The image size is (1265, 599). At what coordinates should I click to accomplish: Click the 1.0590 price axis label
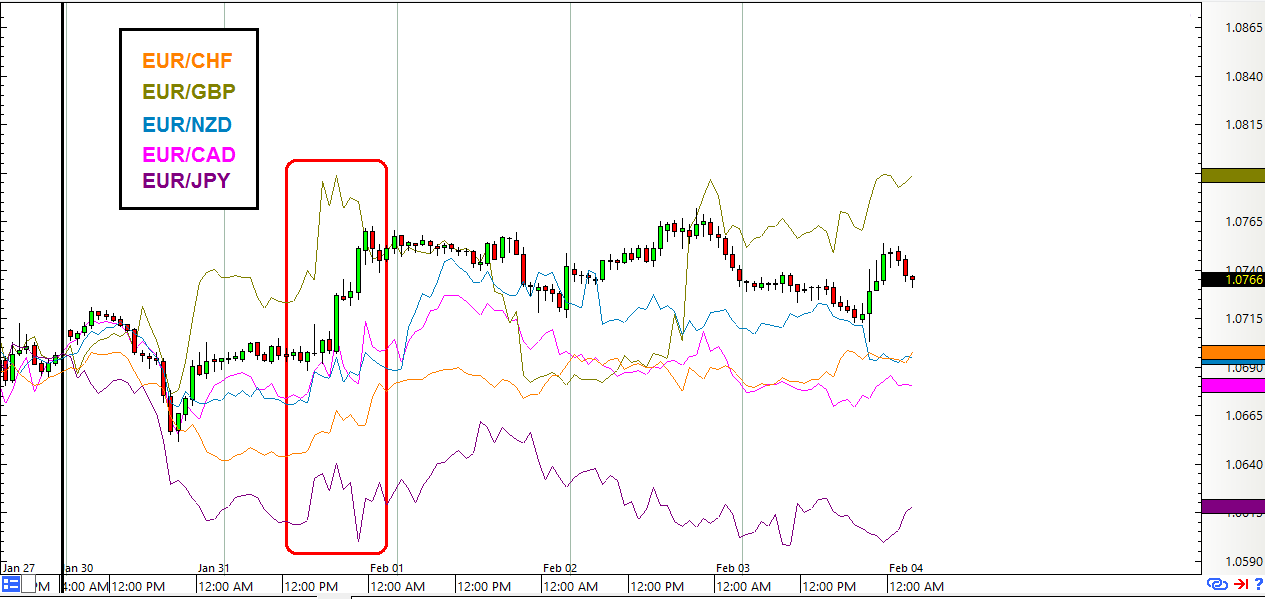pyautogui.click(x=1244, y=561)
